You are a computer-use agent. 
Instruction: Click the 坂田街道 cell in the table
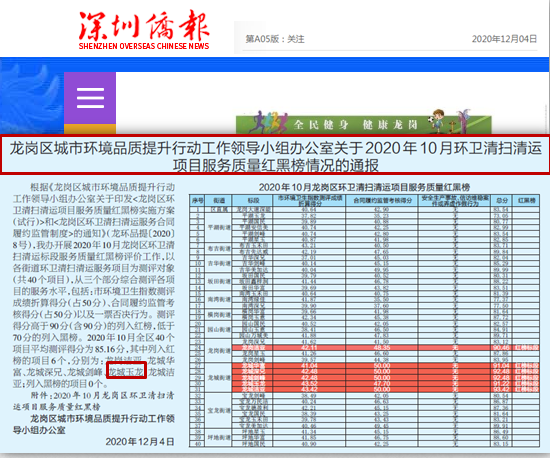coord(219,281)
